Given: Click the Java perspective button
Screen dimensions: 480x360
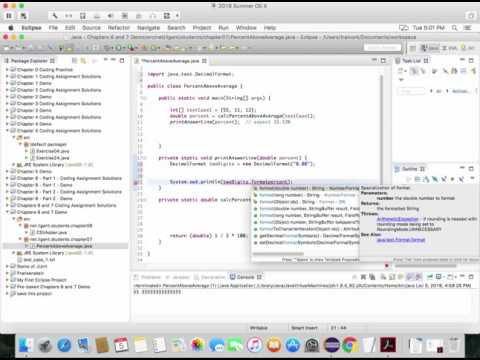Looking at the screenshot, I should point(430,48).
